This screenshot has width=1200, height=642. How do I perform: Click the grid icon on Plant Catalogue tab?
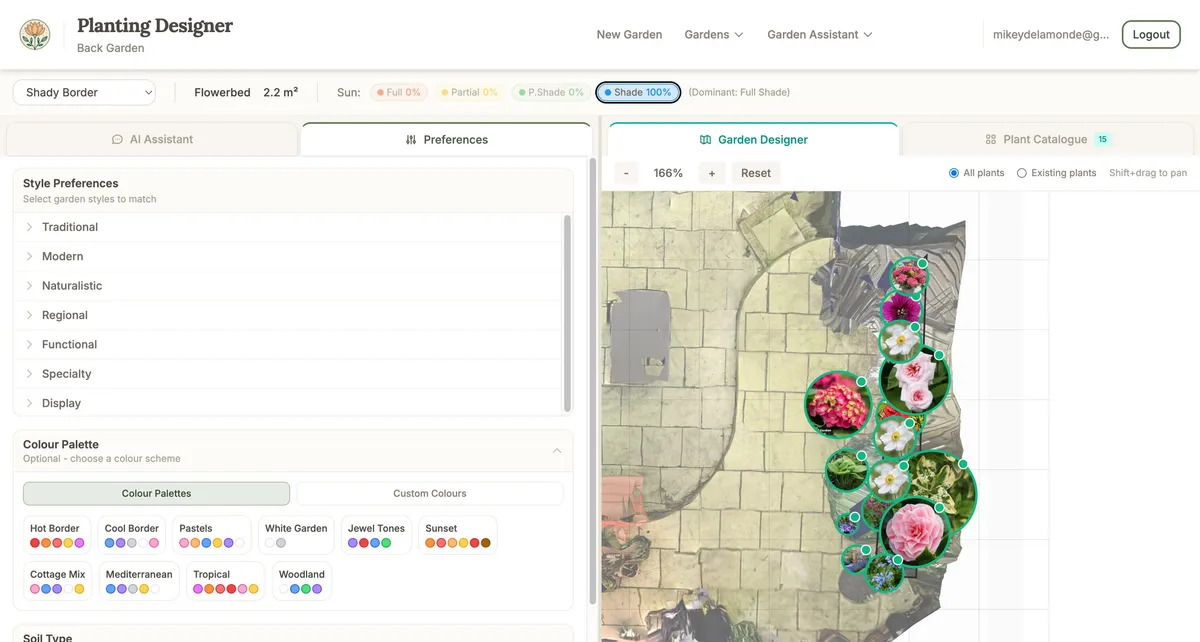[989, 140]
